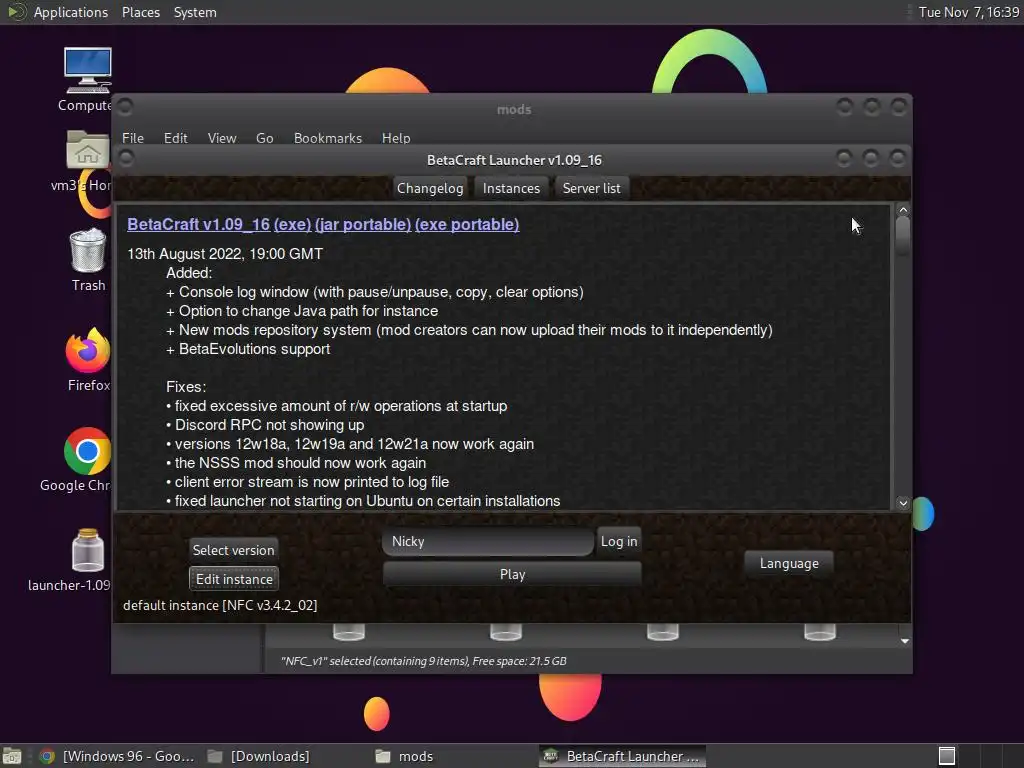Open the Help menu in mods window
Screen dimensions: 1024x768
(396, 138)
